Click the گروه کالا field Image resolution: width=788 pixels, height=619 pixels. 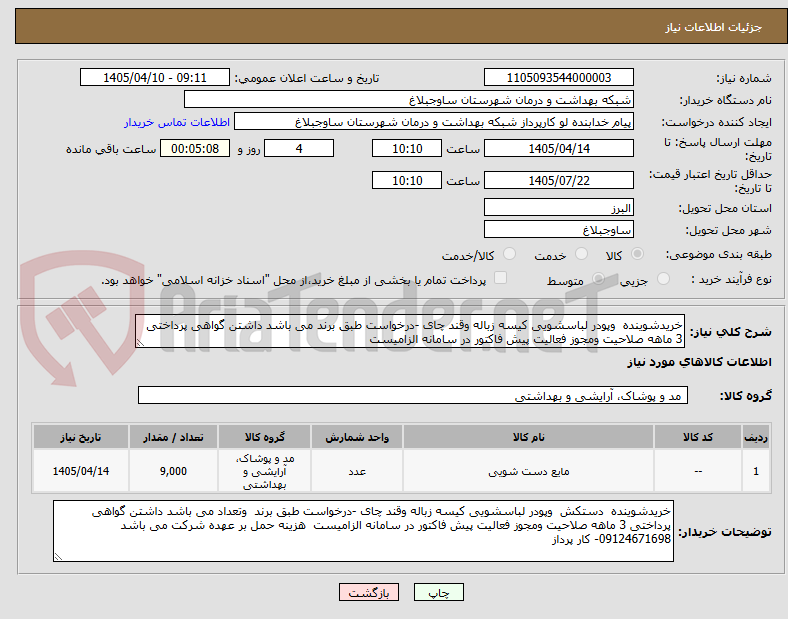[413, 395]
